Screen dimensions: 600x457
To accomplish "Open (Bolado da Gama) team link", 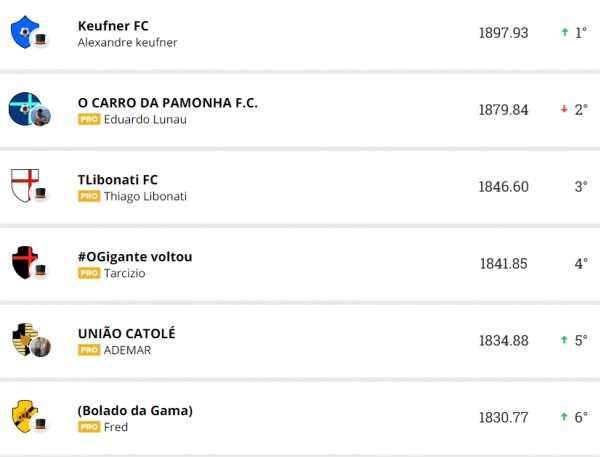I will (x=135, y=410).
